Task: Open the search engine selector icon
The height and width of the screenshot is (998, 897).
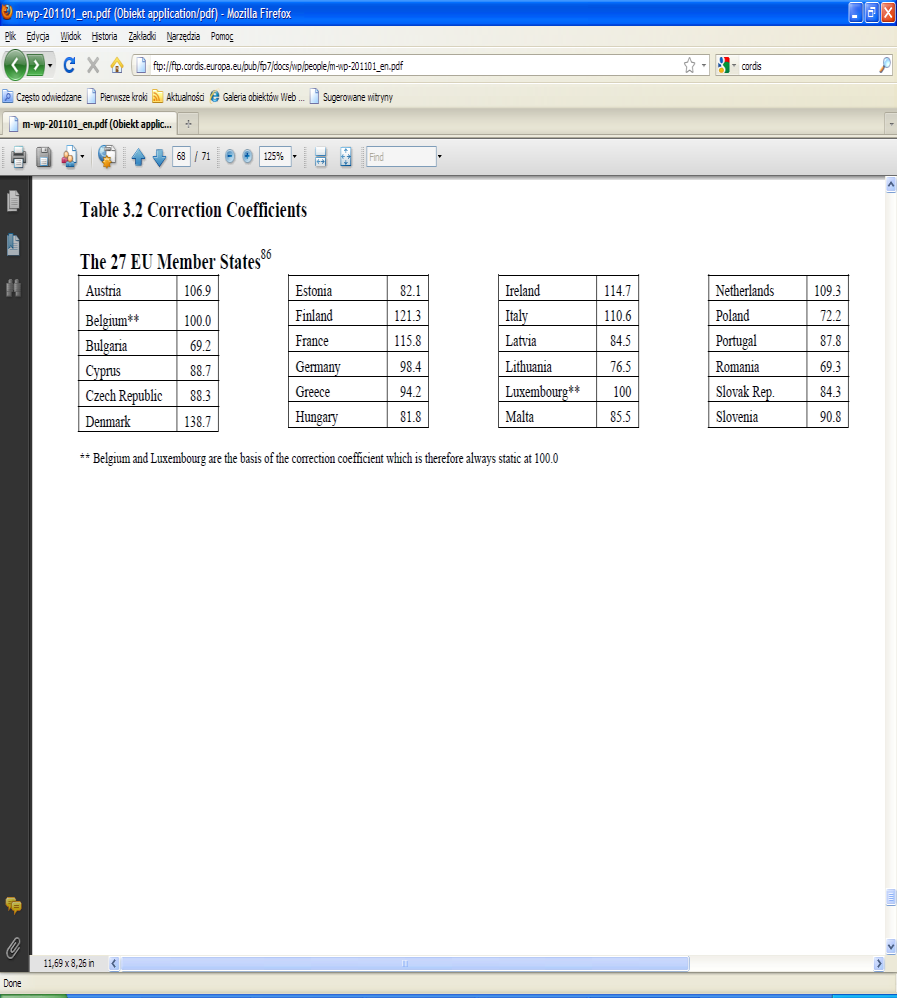Action: click(724, 66)
